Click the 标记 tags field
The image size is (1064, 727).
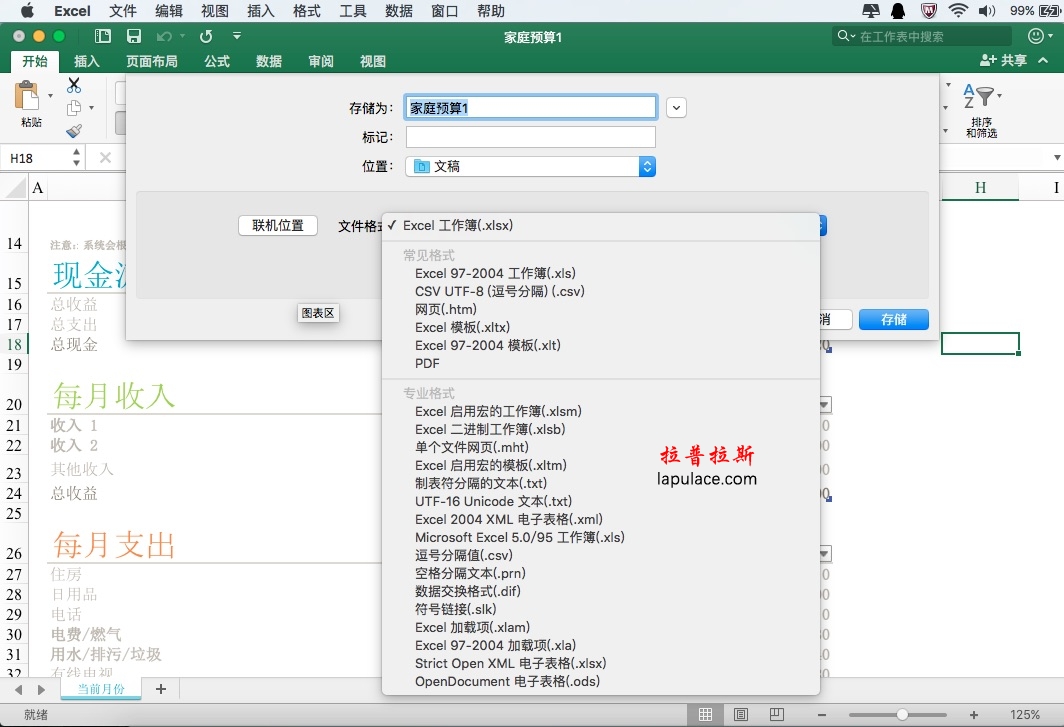tap(531, 137)
